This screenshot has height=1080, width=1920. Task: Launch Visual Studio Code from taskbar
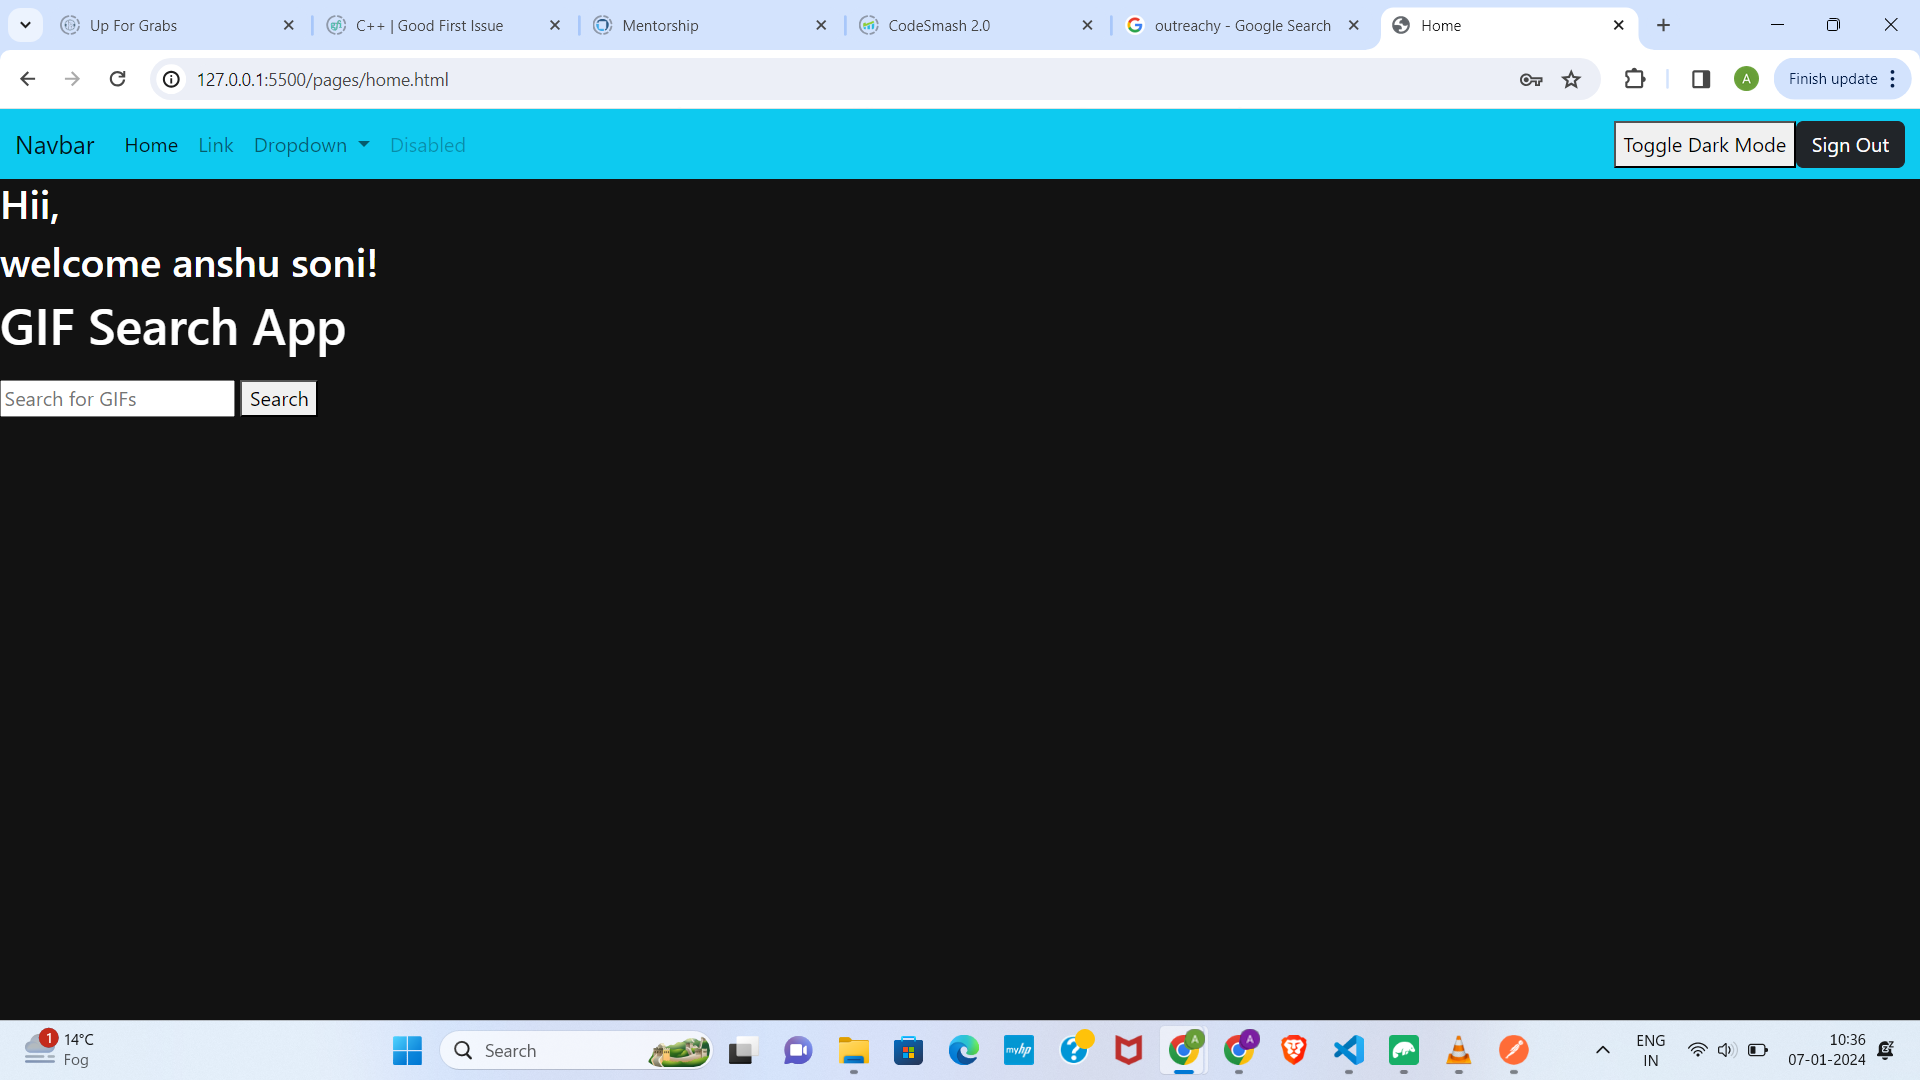pos(1349,1050)
